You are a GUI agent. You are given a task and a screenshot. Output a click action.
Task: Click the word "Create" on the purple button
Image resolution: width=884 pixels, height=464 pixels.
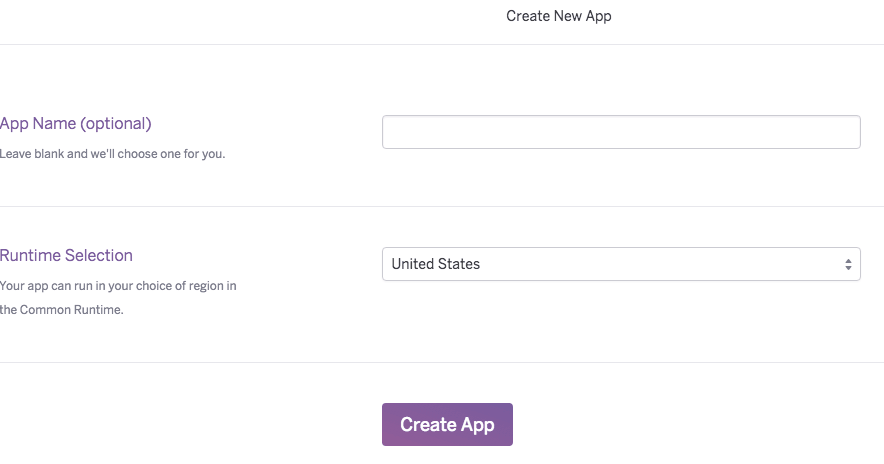coord(428,425)
